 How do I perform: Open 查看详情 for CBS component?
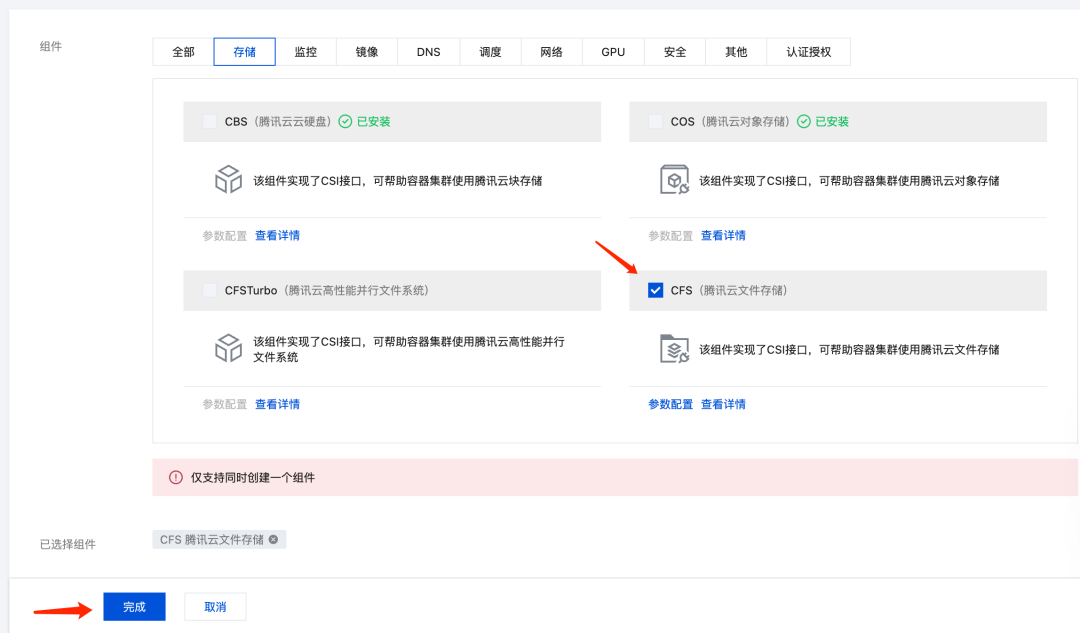pyautogui.click(x=278, y=236)
